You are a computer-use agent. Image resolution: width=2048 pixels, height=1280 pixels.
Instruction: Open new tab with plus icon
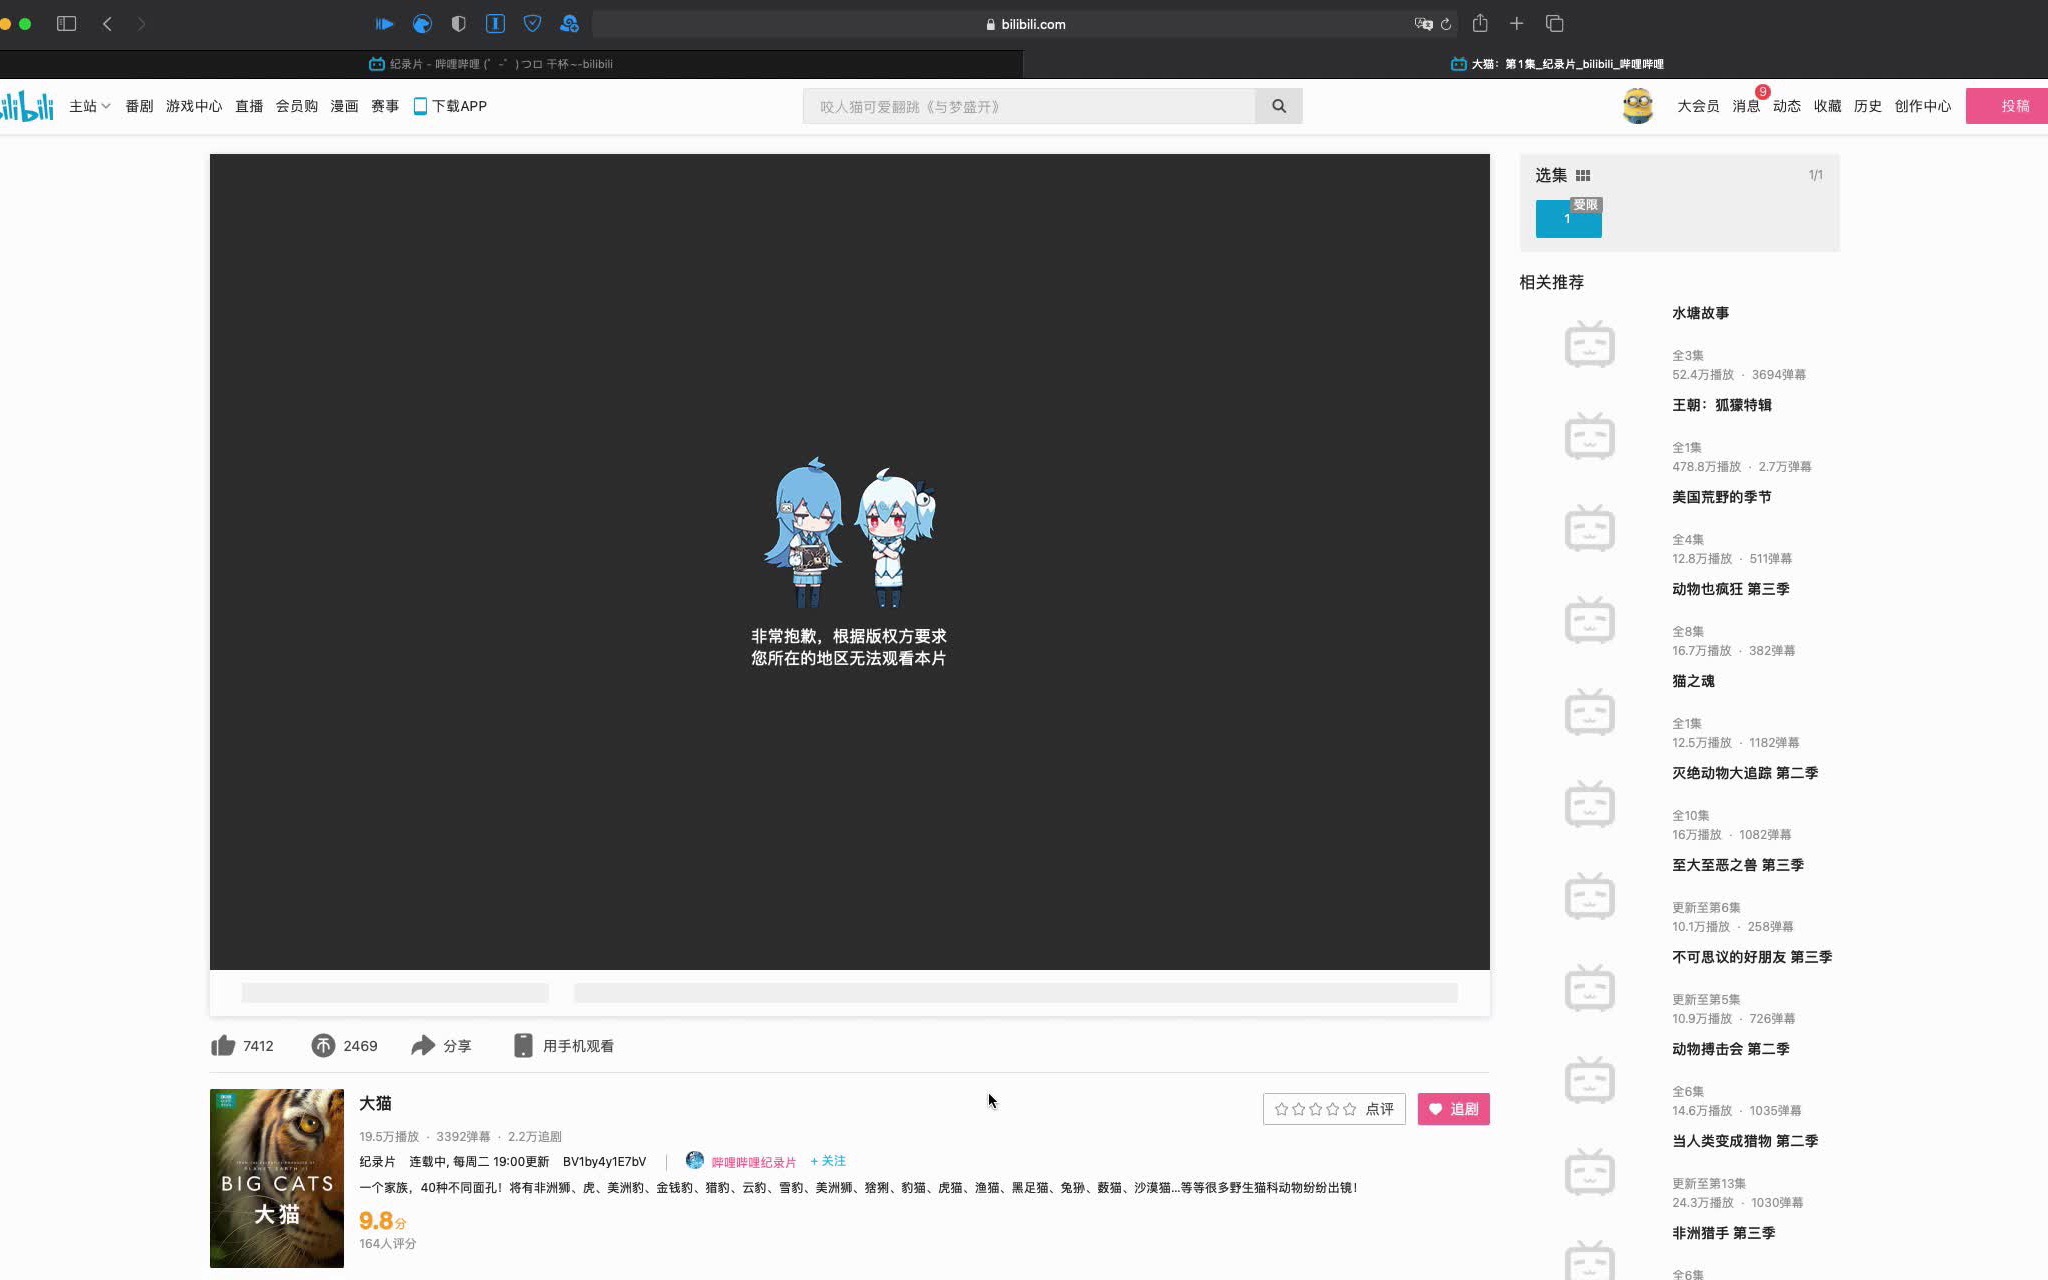coord(1517,24)
